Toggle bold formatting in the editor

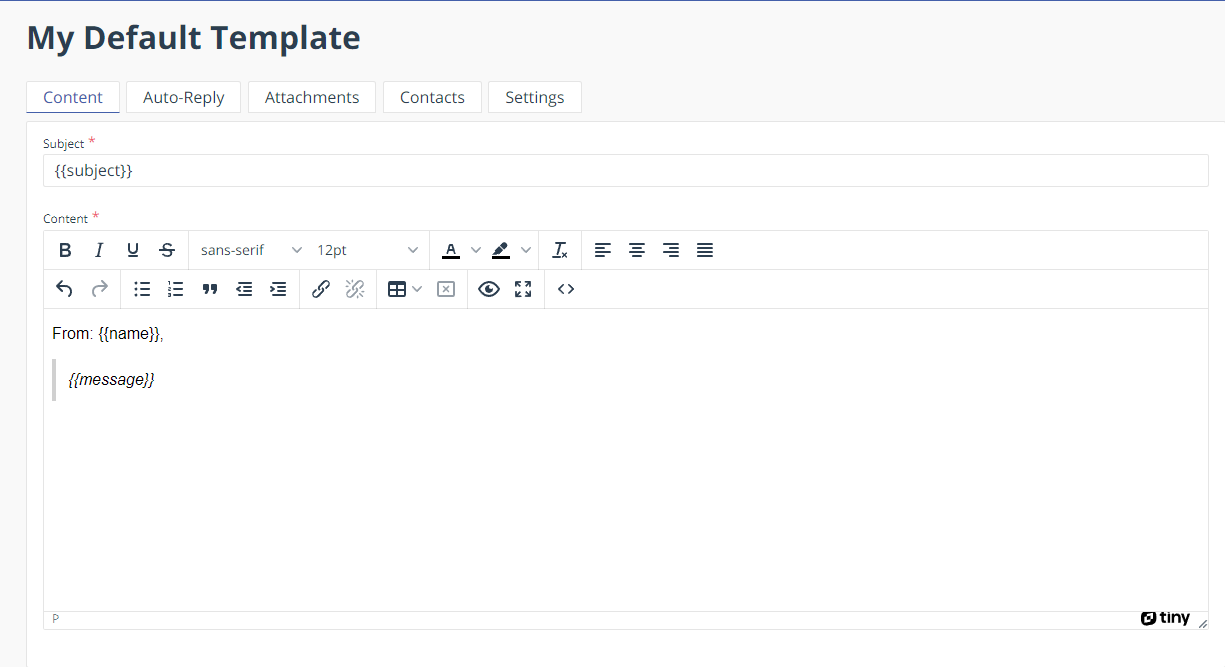65,250
